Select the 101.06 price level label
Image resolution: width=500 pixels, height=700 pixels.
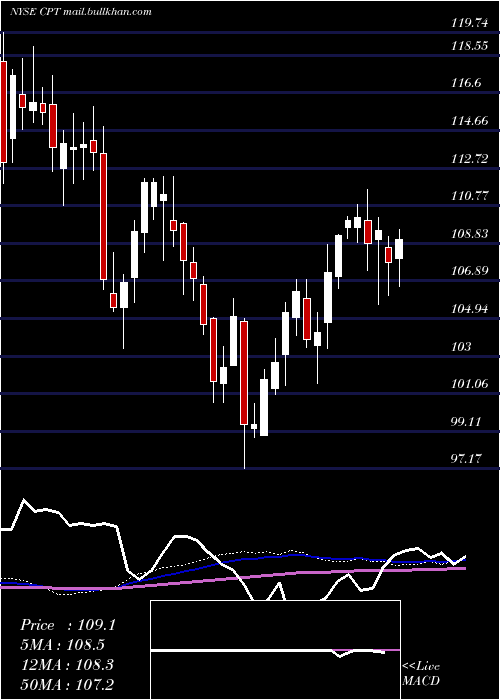tap(469, 383)
